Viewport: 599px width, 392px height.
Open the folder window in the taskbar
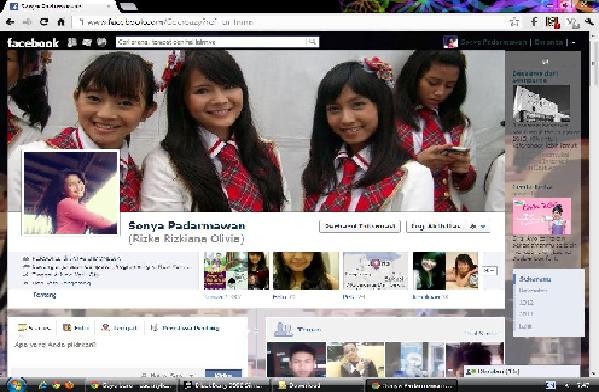[317, 386]
